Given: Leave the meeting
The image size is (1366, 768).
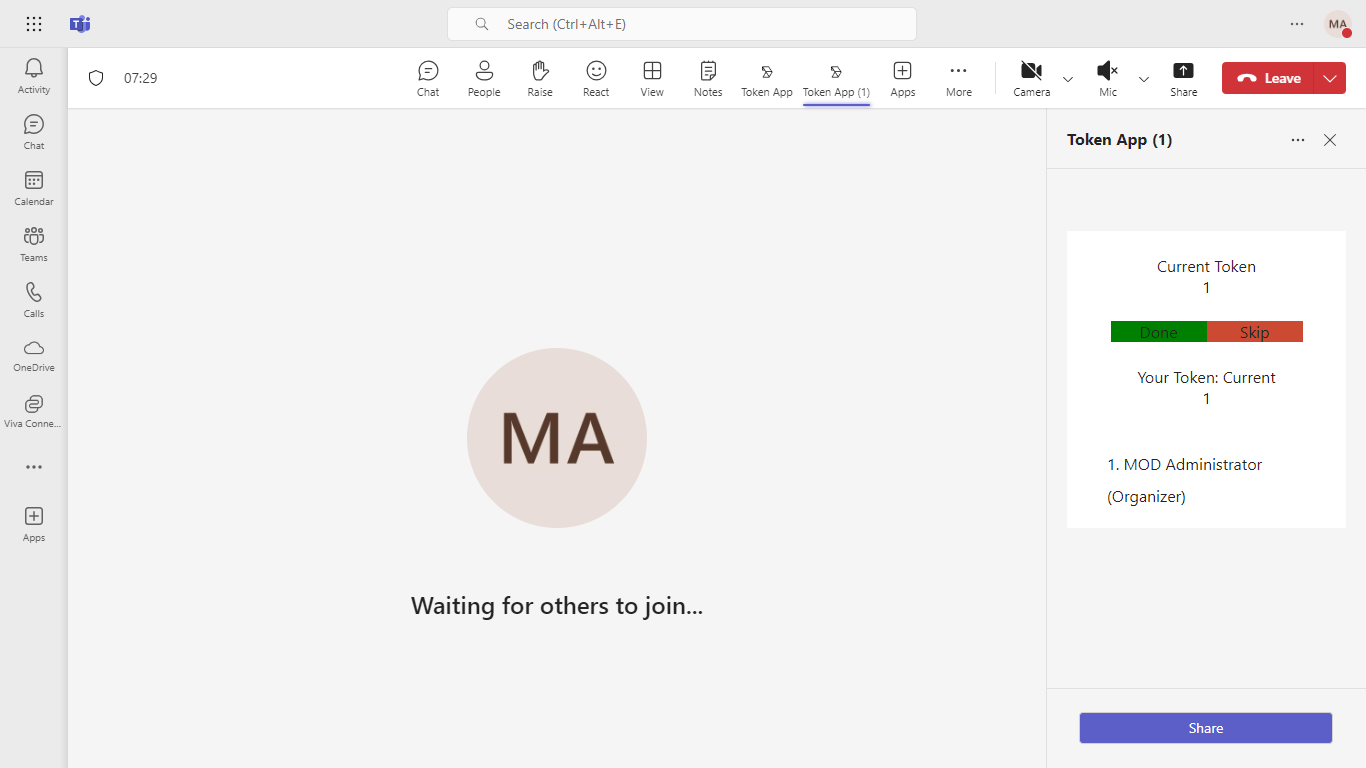Looking at the screenshot, I should pos(1270,78).
